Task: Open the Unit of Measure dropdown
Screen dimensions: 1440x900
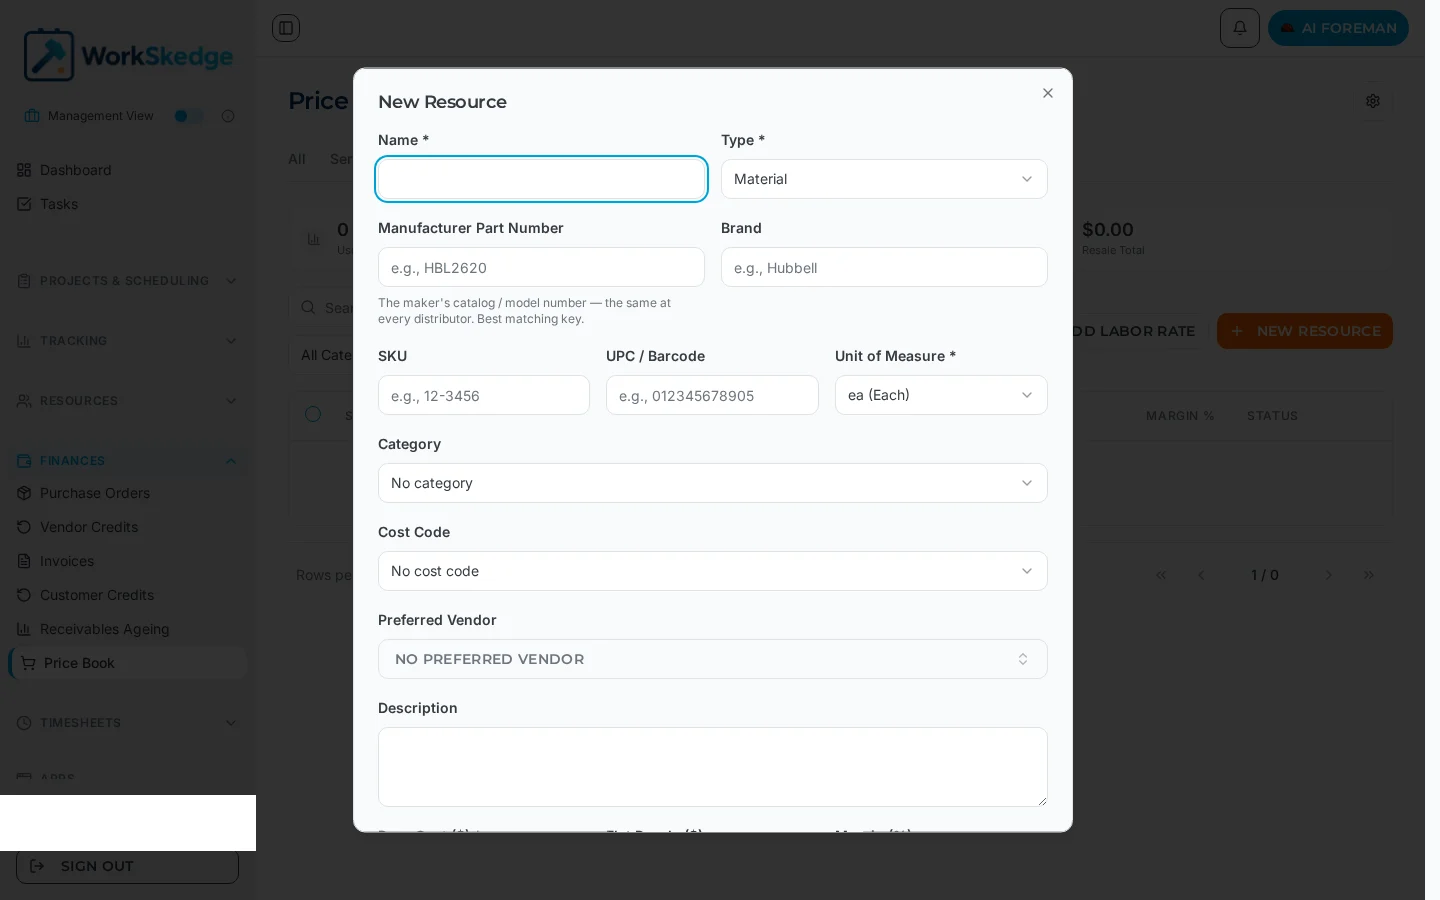Action: tap(941, 395)
